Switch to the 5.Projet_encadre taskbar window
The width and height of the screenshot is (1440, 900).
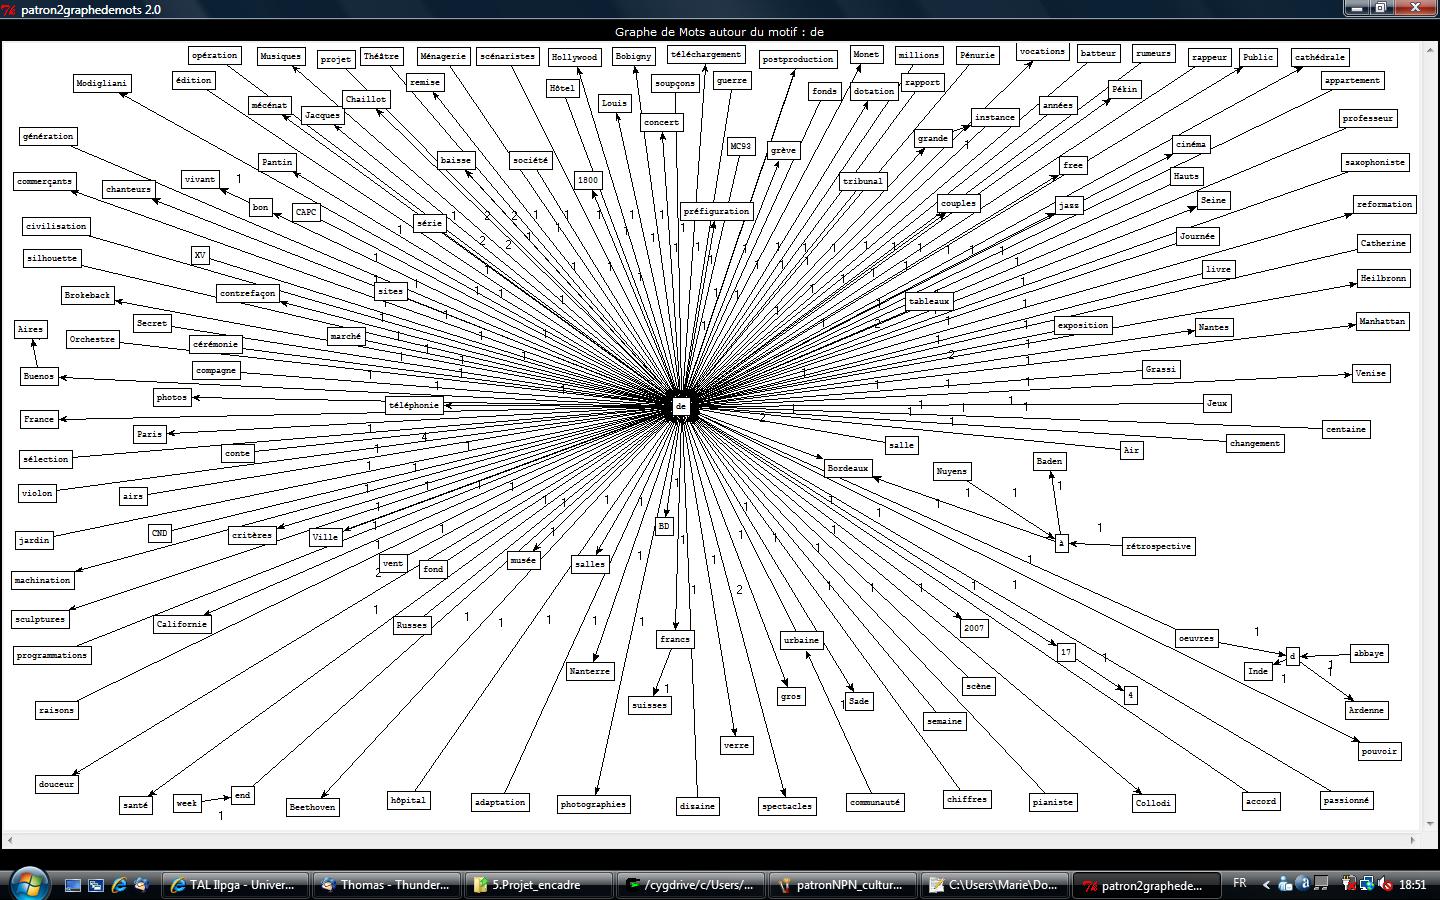pos(539,885)
